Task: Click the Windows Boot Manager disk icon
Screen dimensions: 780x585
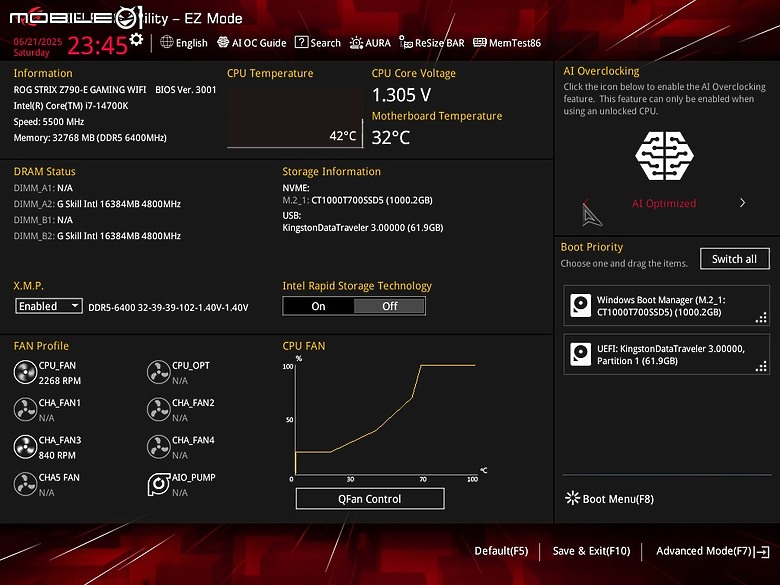Action: tap(581, 305)
